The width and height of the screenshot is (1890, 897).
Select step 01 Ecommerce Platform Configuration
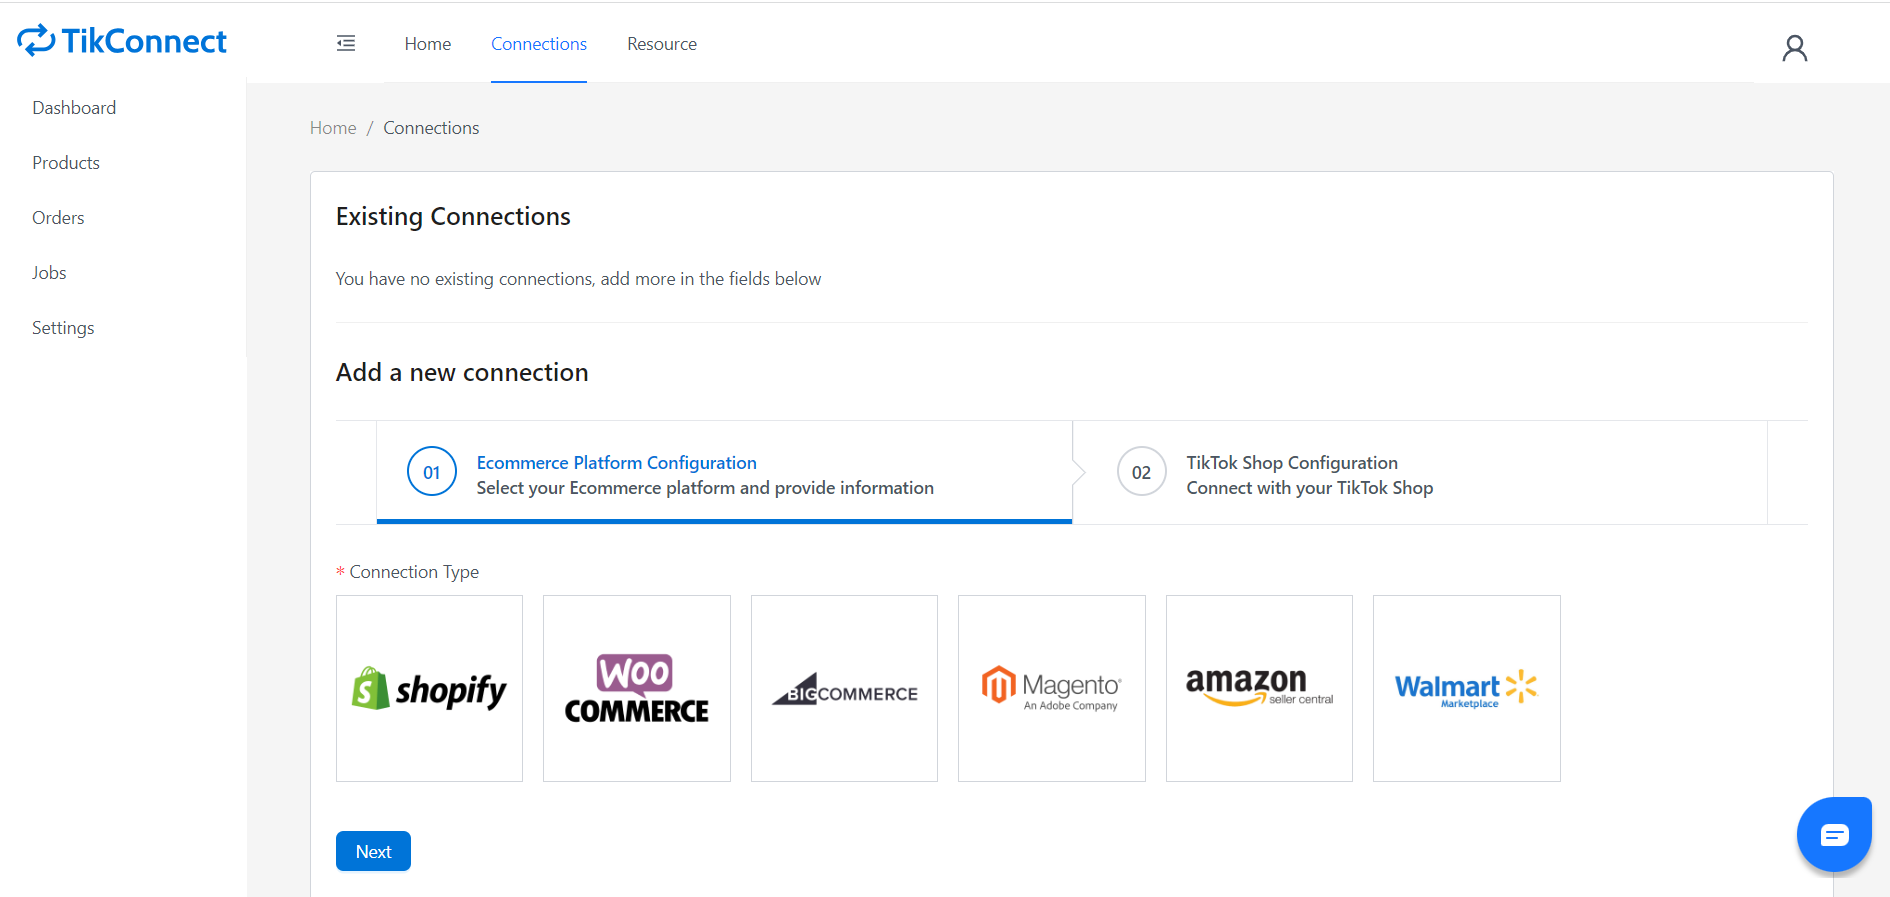point(724,473)
